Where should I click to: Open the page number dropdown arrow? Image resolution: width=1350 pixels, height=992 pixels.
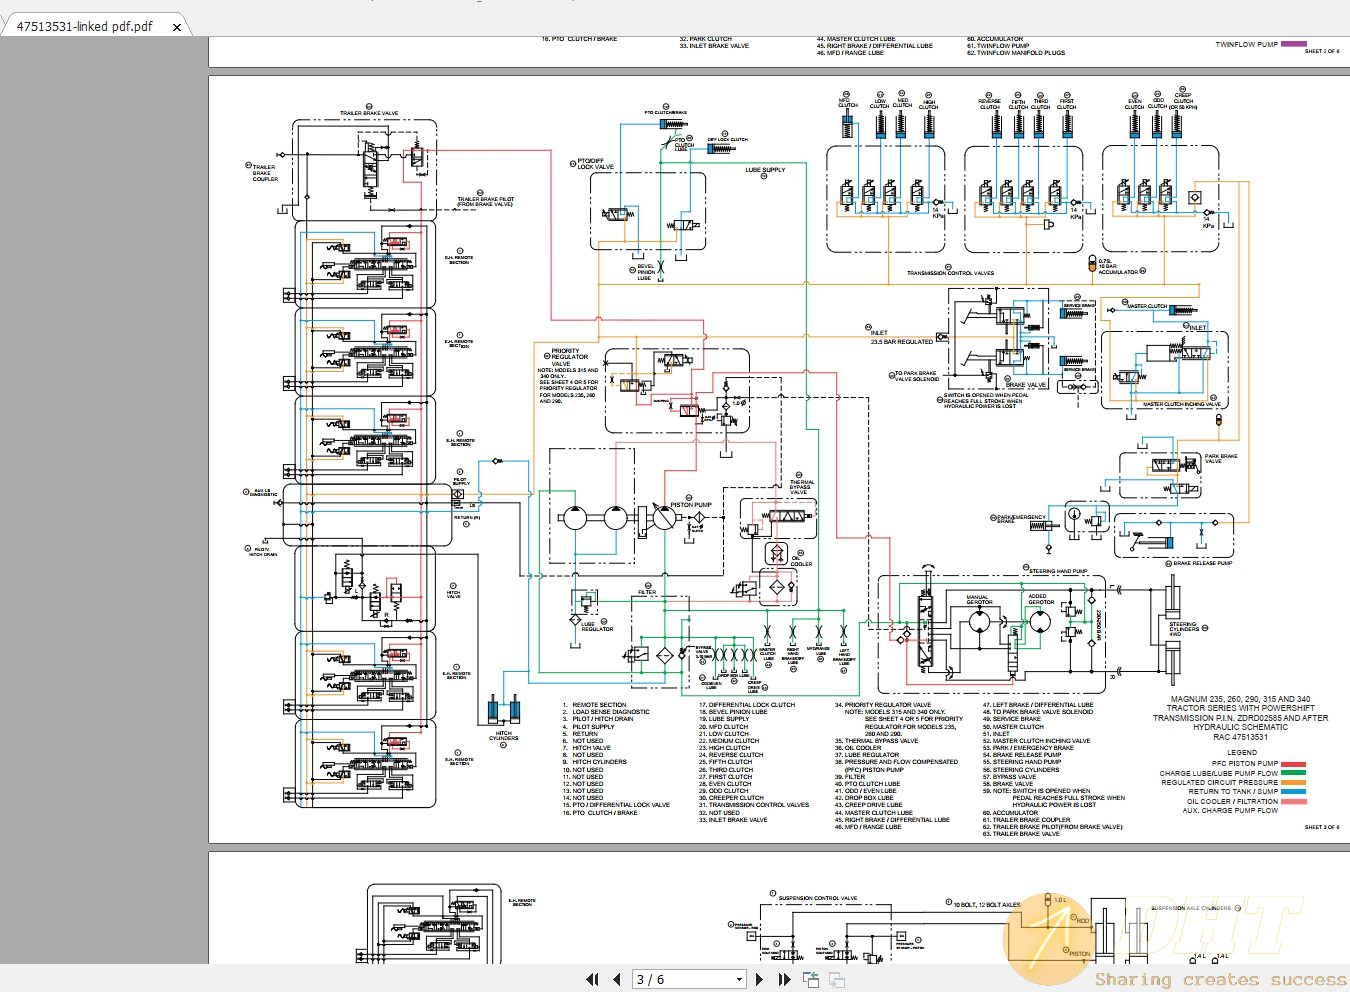click(739, 980)
